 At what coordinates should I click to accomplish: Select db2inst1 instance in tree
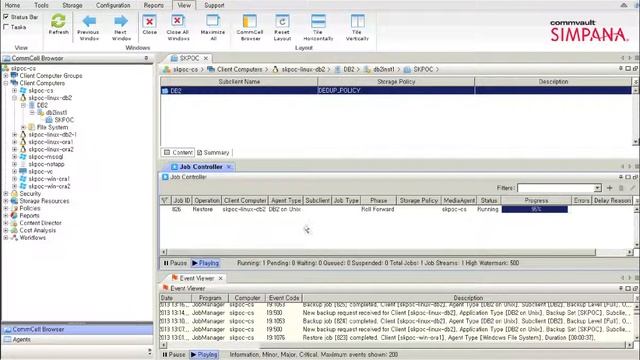pyautogui.click(x=56, y=113)
